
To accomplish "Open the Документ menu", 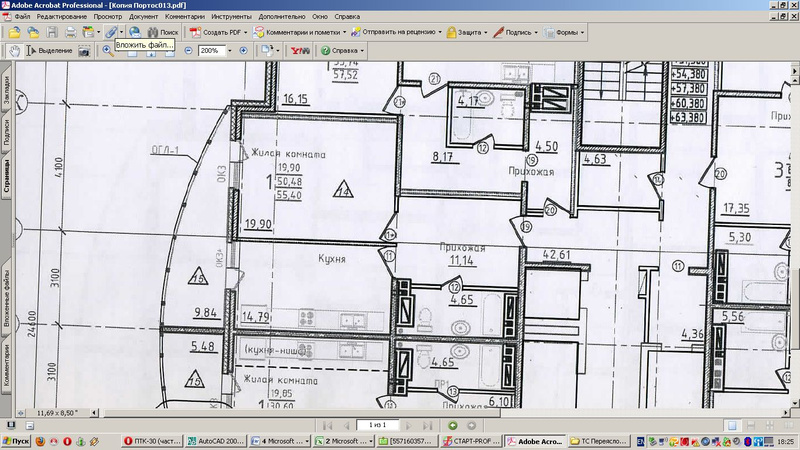I will click(x=143, y=17).
